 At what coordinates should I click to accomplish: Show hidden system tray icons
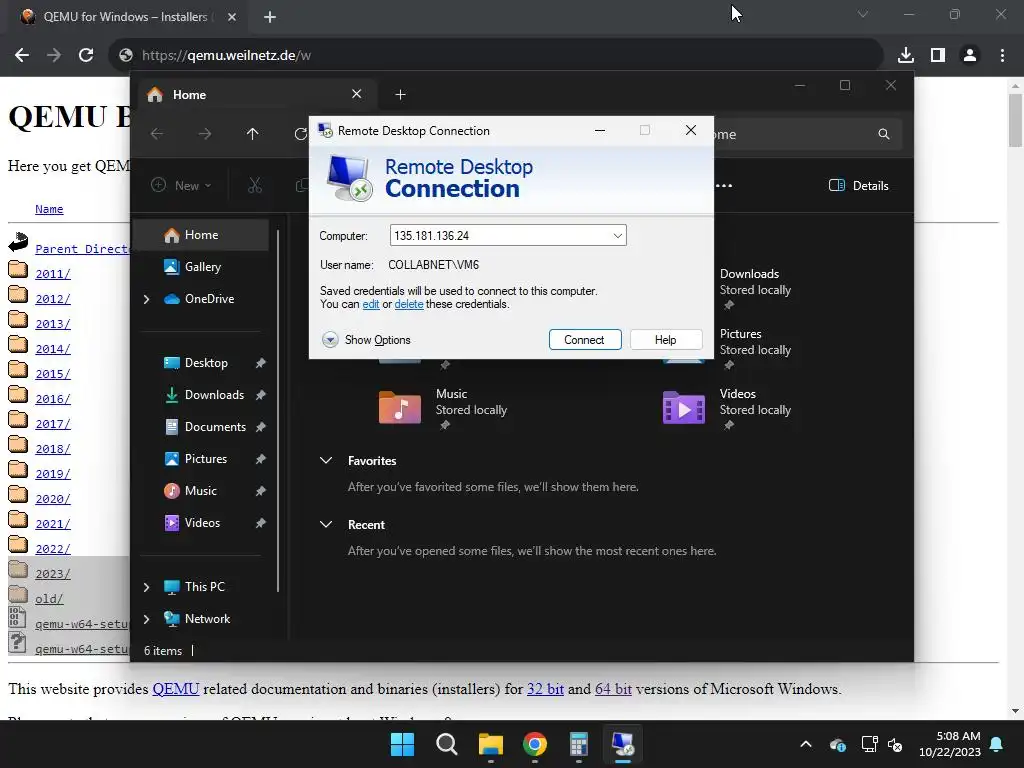click(806, 744)
